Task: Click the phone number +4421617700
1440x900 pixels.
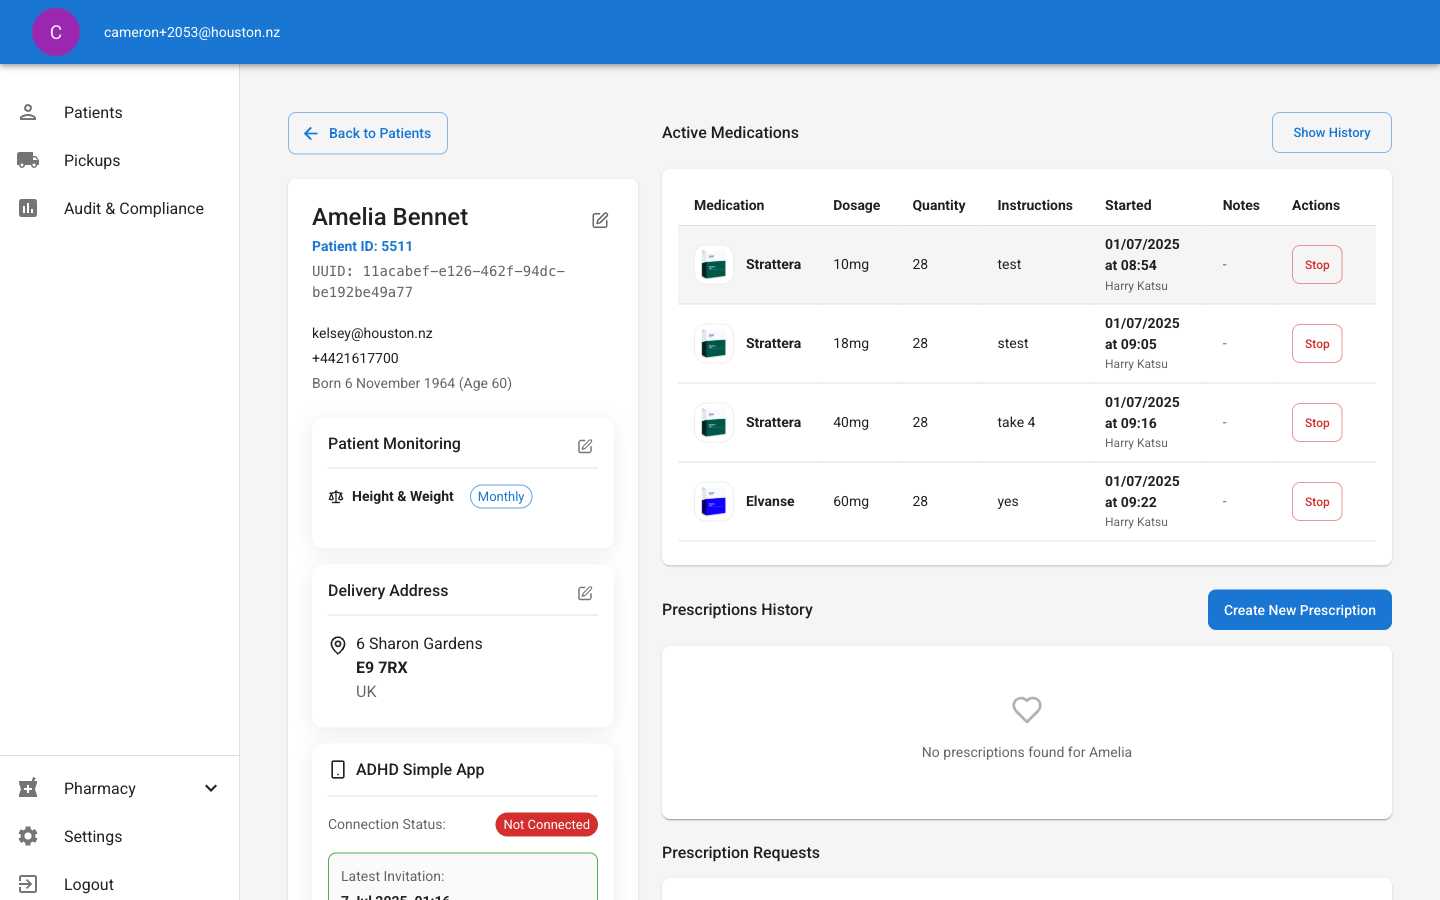Action: click(355, 358)
